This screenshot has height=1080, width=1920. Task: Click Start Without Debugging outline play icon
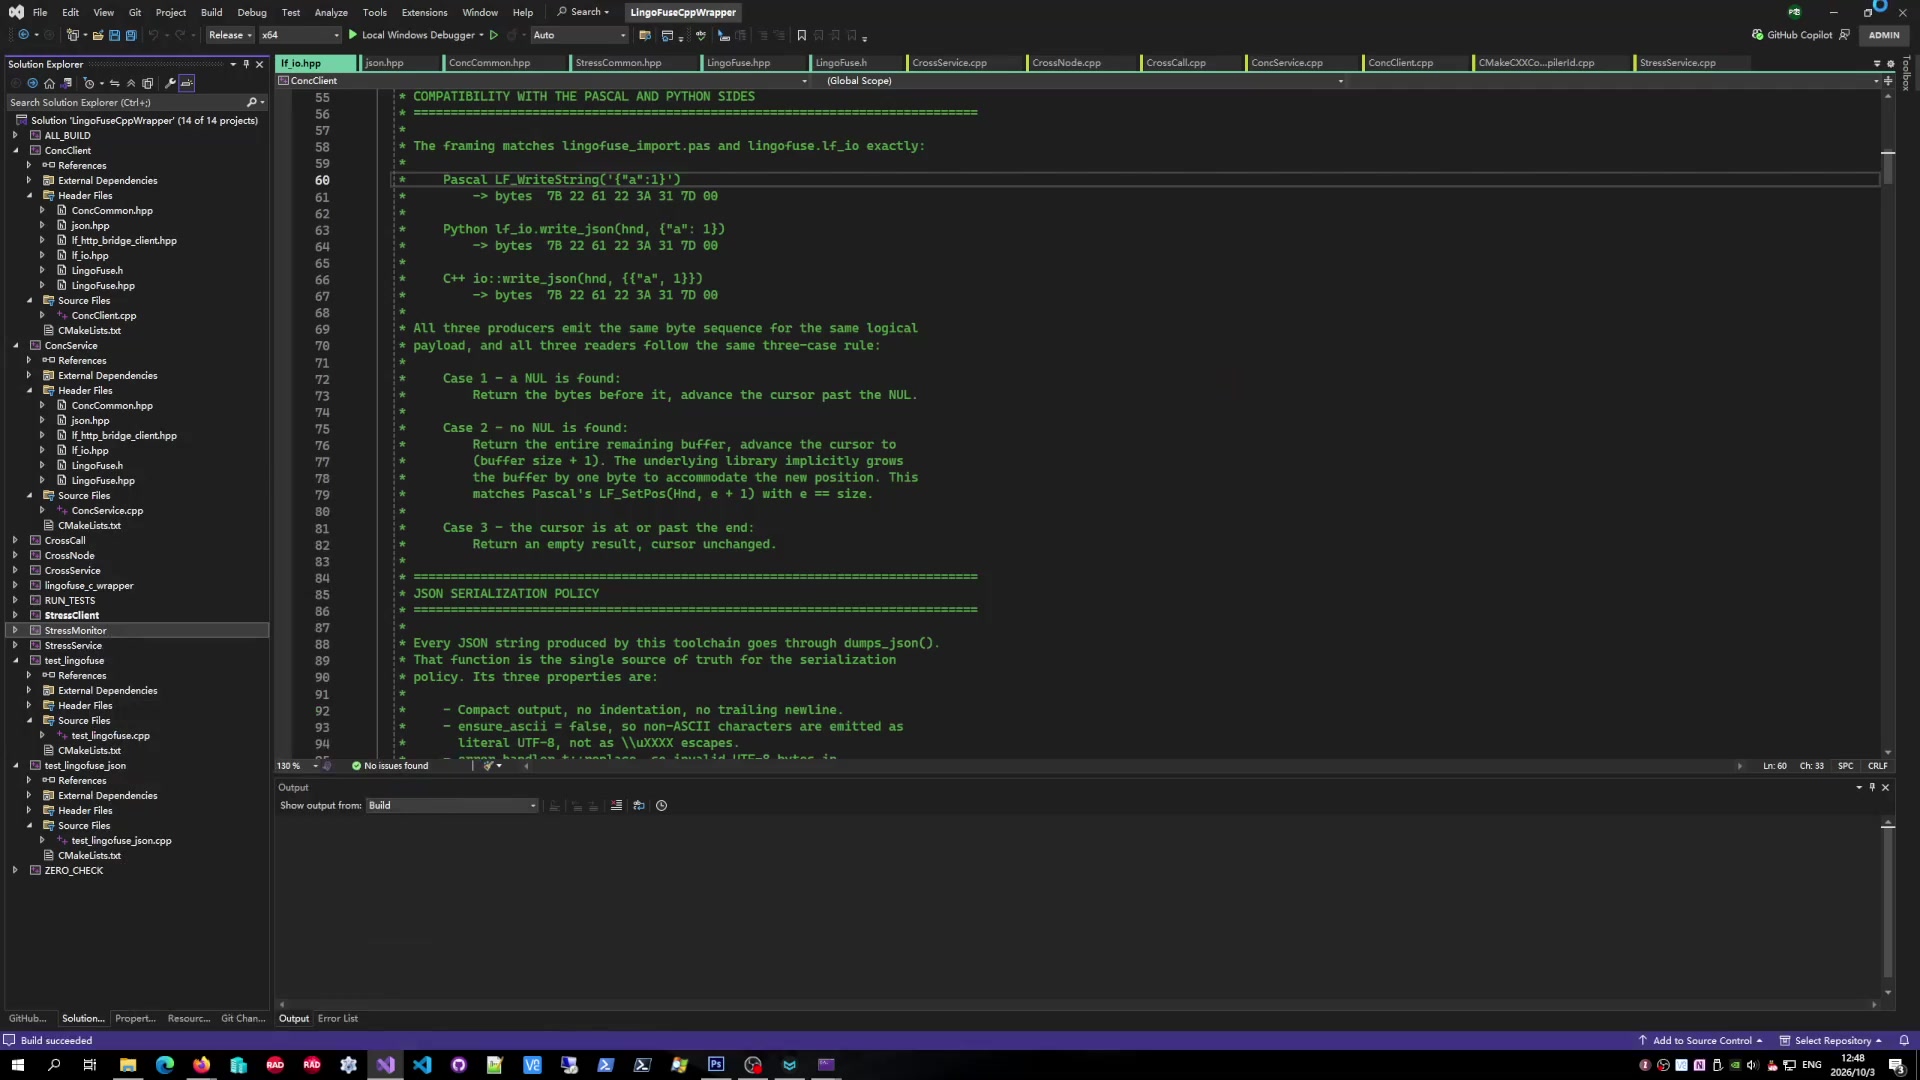click(494, 35)
